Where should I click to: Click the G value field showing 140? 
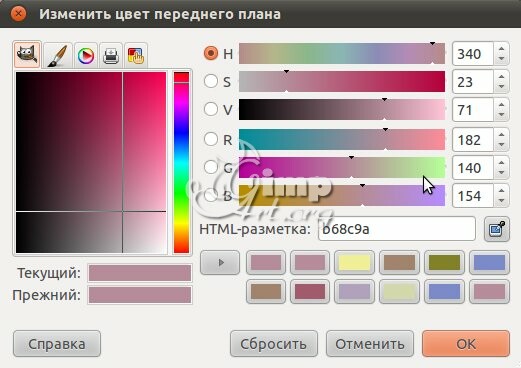coord(473,168)
